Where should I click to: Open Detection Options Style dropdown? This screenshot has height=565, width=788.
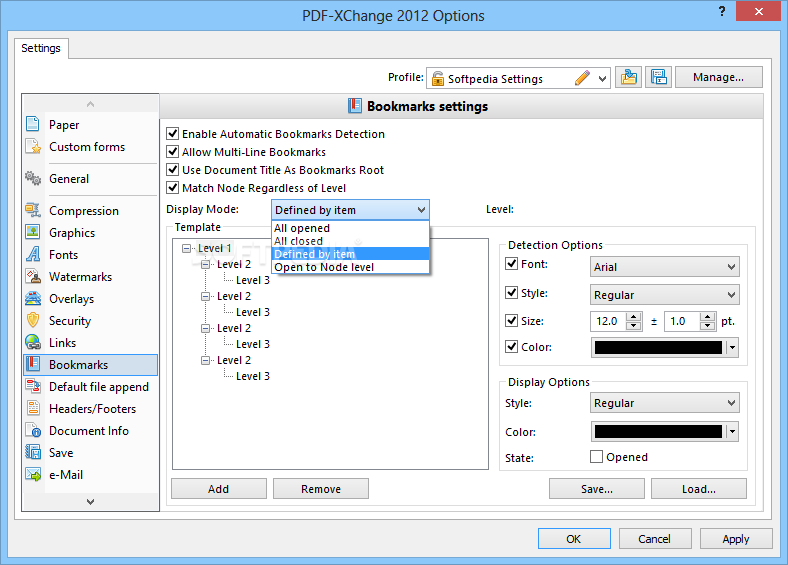[731, 295]
